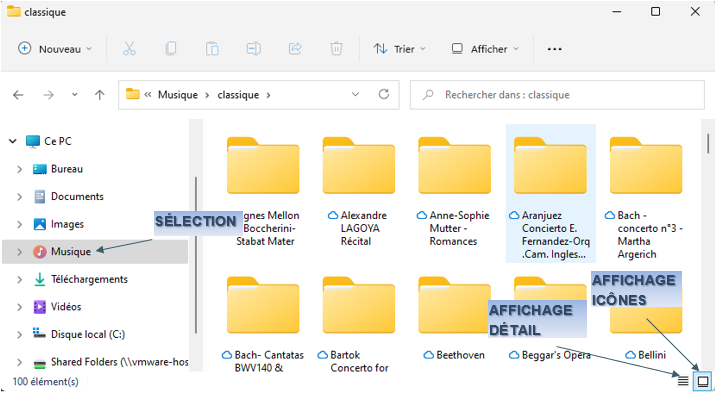Refresh the classique folder view
The width and height of the screenshot is (715, 397).
tap(384, 94)
